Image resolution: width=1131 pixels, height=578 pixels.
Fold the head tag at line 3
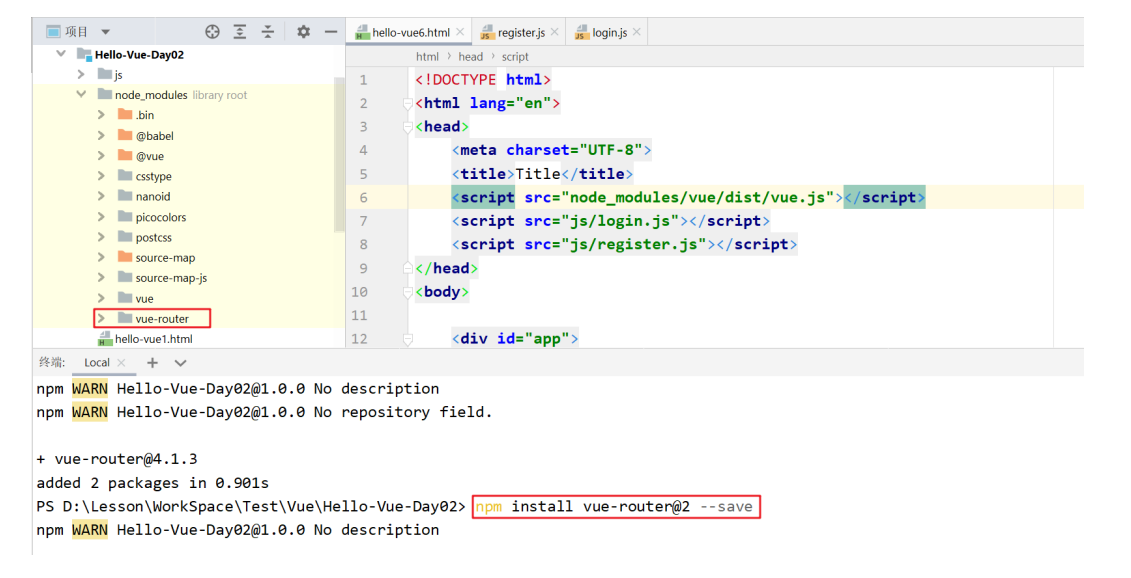click(x=408, y=127)
